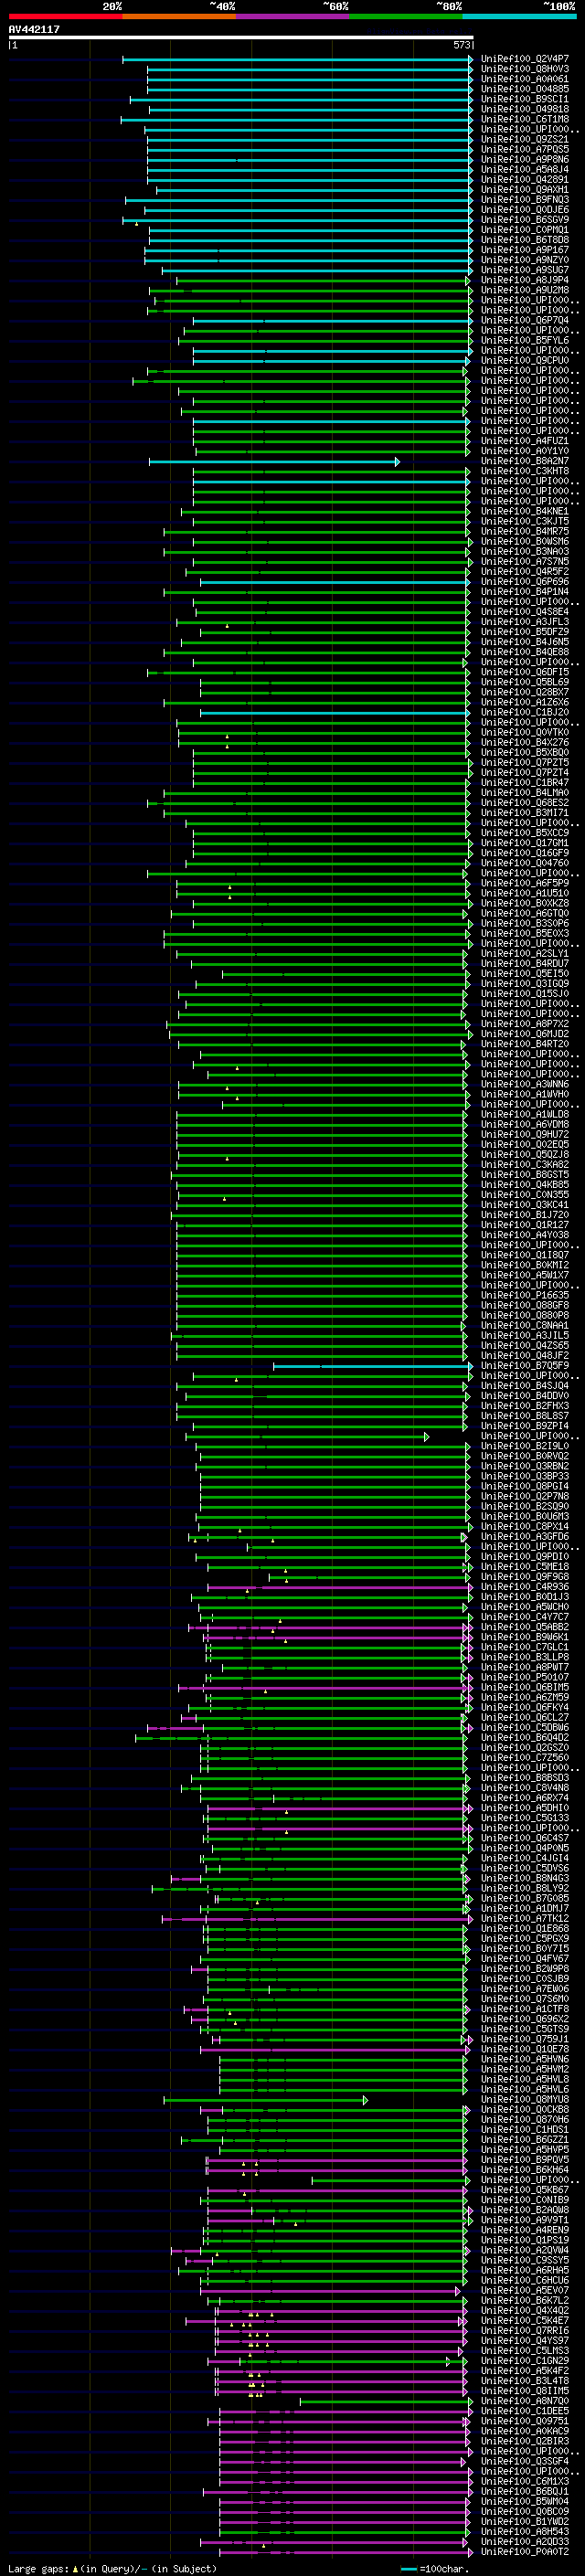The width and height of the screenshot is (585, 2576).
Task: Select the UniRef100_Q7PZT4 label
Action: 525,772
